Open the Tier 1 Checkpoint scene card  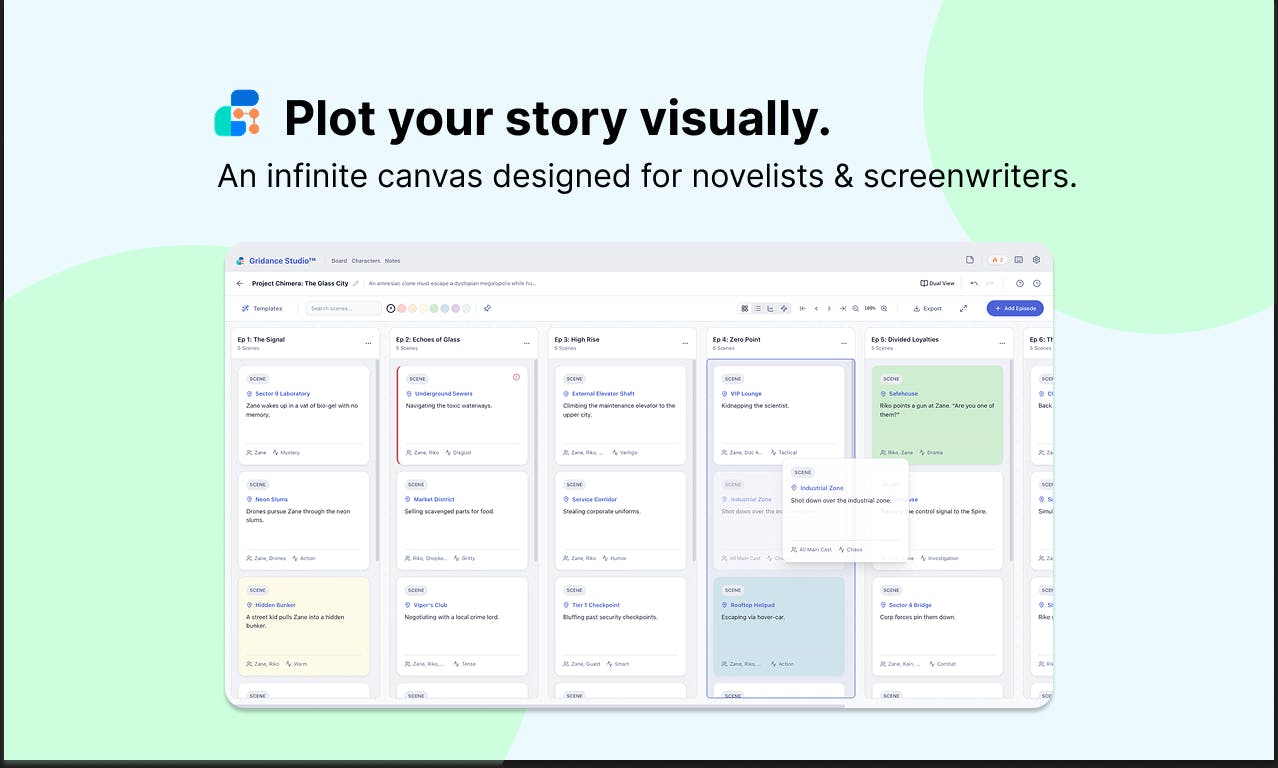621,626
